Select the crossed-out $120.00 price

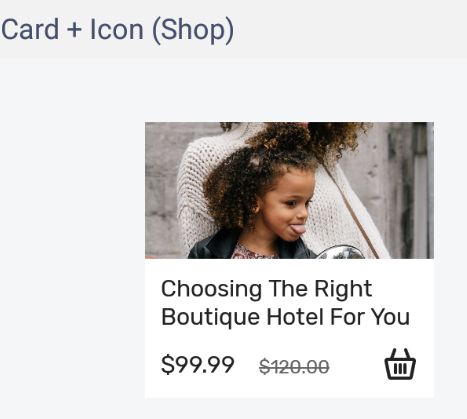pyautogui.click(x=294, y=367)
